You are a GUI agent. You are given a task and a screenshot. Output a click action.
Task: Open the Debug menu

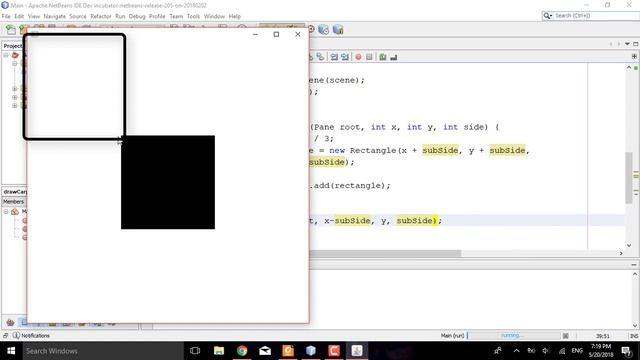pyautogui.click(x=137, y=16)
